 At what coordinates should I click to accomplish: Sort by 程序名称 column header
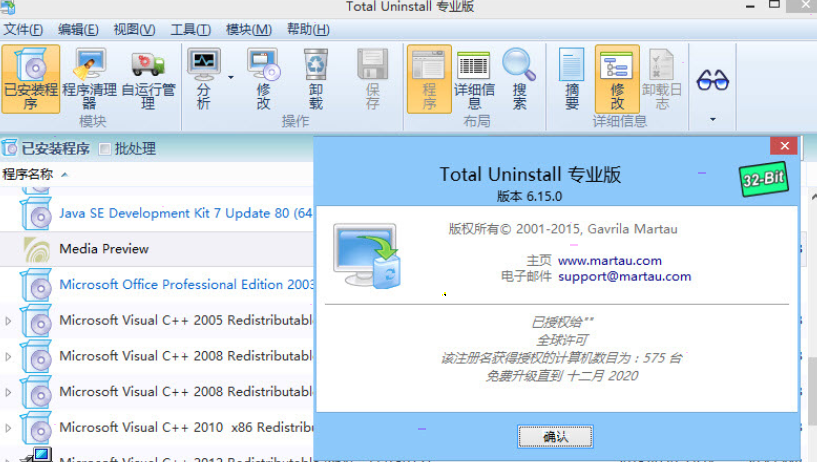pos(28,174)
